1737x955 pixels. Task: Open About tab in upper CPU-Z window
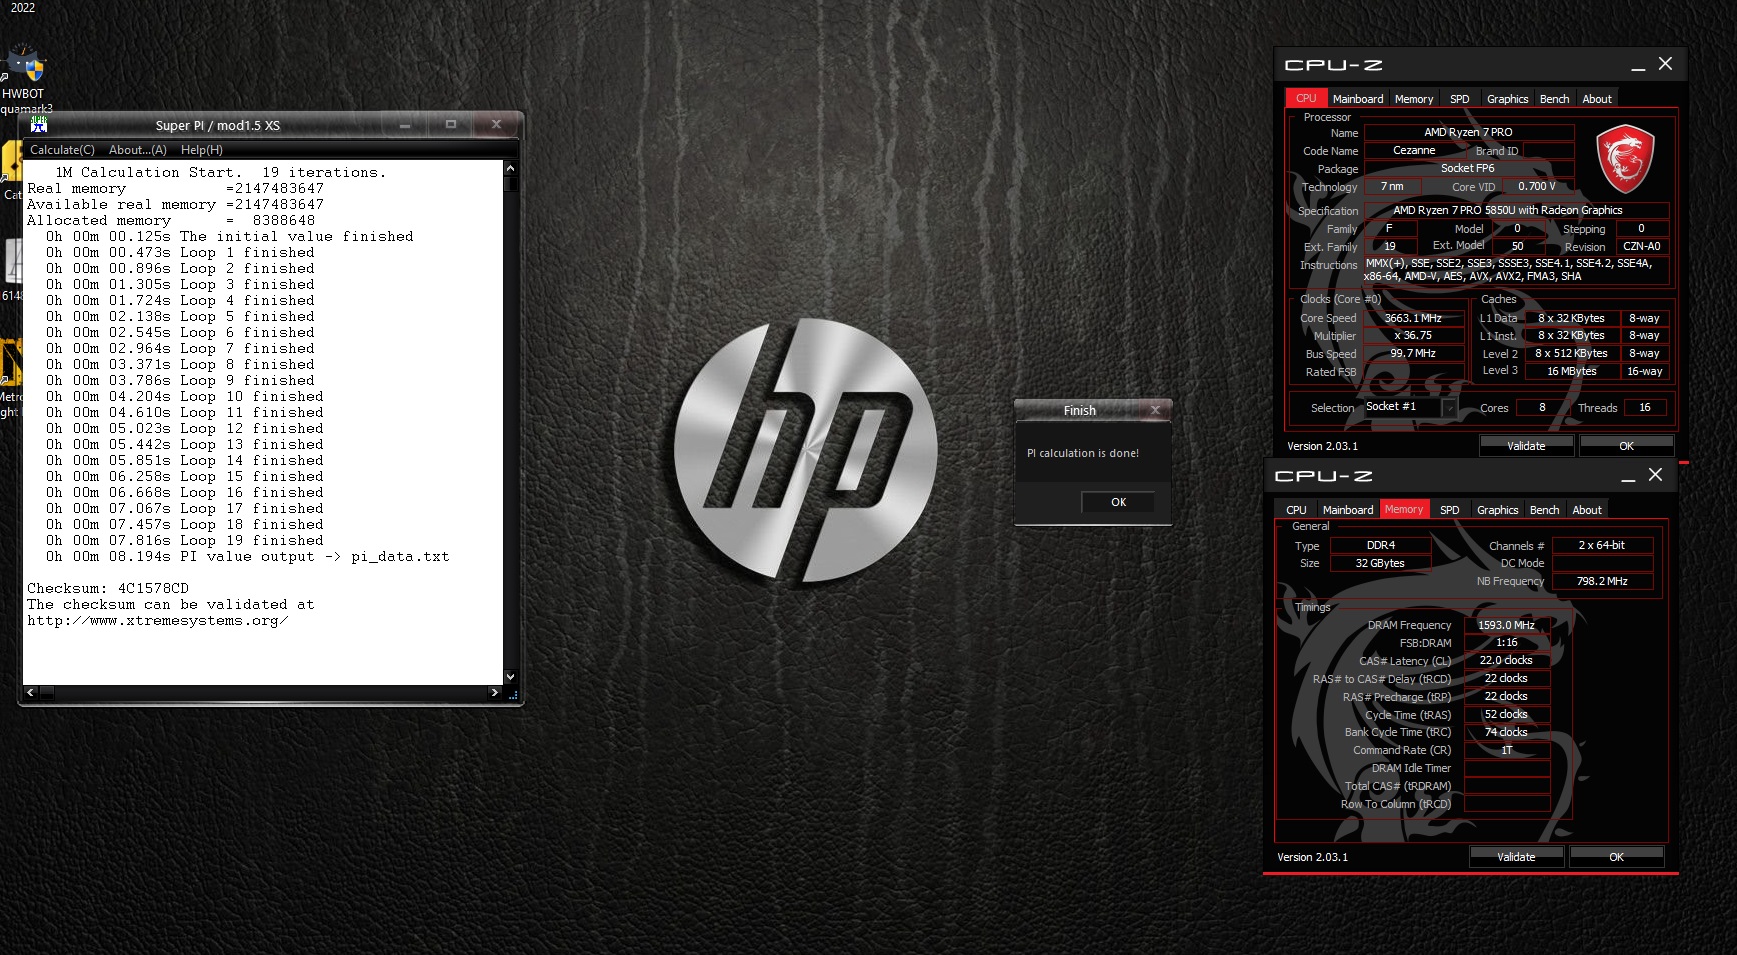click(x=1597, y=99)
